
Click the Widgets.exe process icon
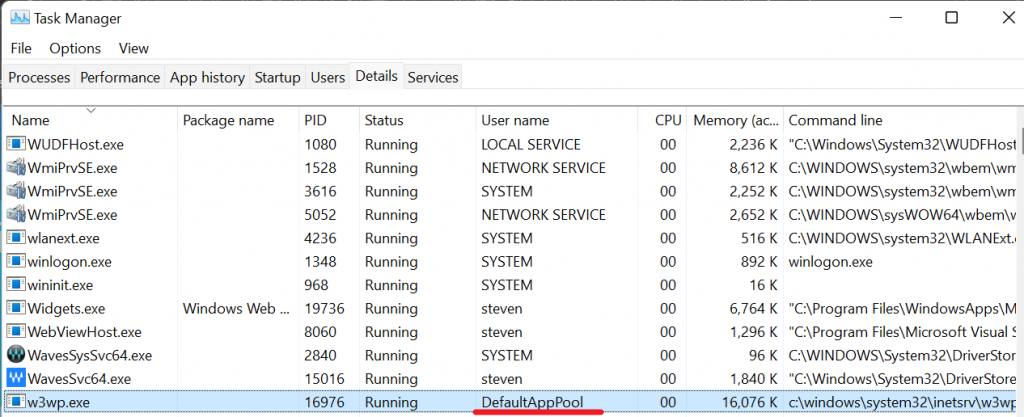tap(15, 309)
